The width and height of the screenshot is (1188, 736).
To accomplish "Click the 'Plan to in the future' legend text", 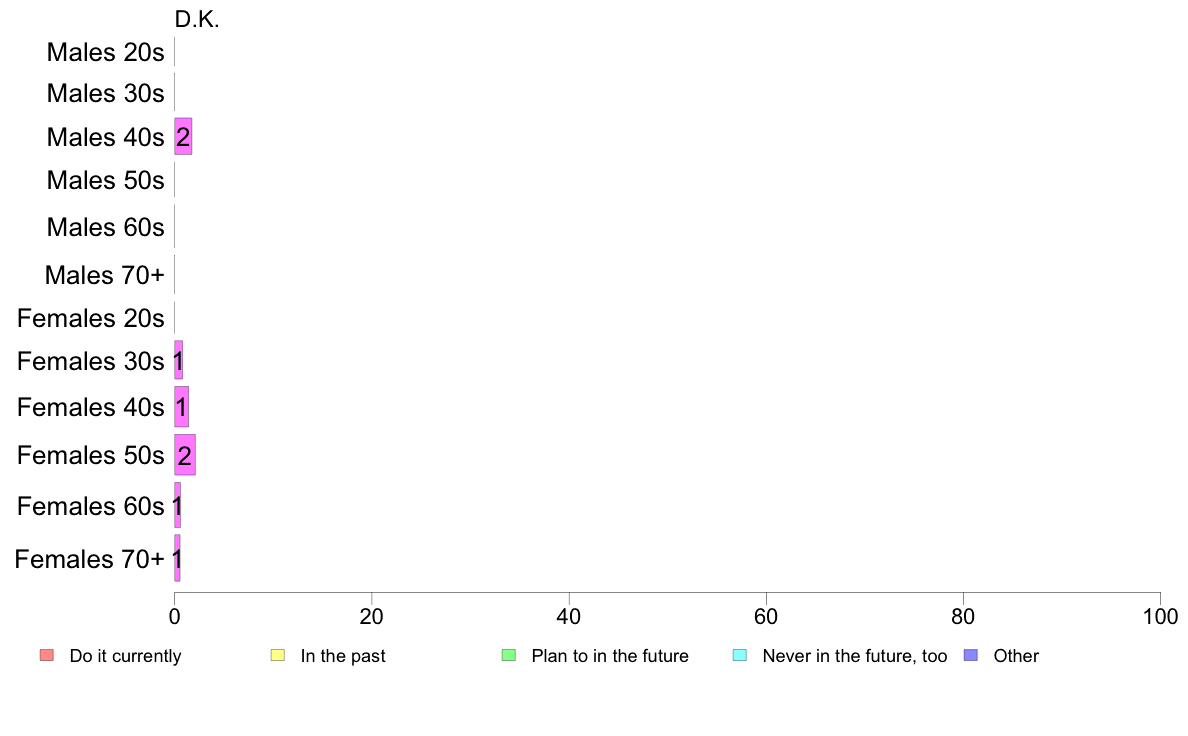I will point(610,656).
